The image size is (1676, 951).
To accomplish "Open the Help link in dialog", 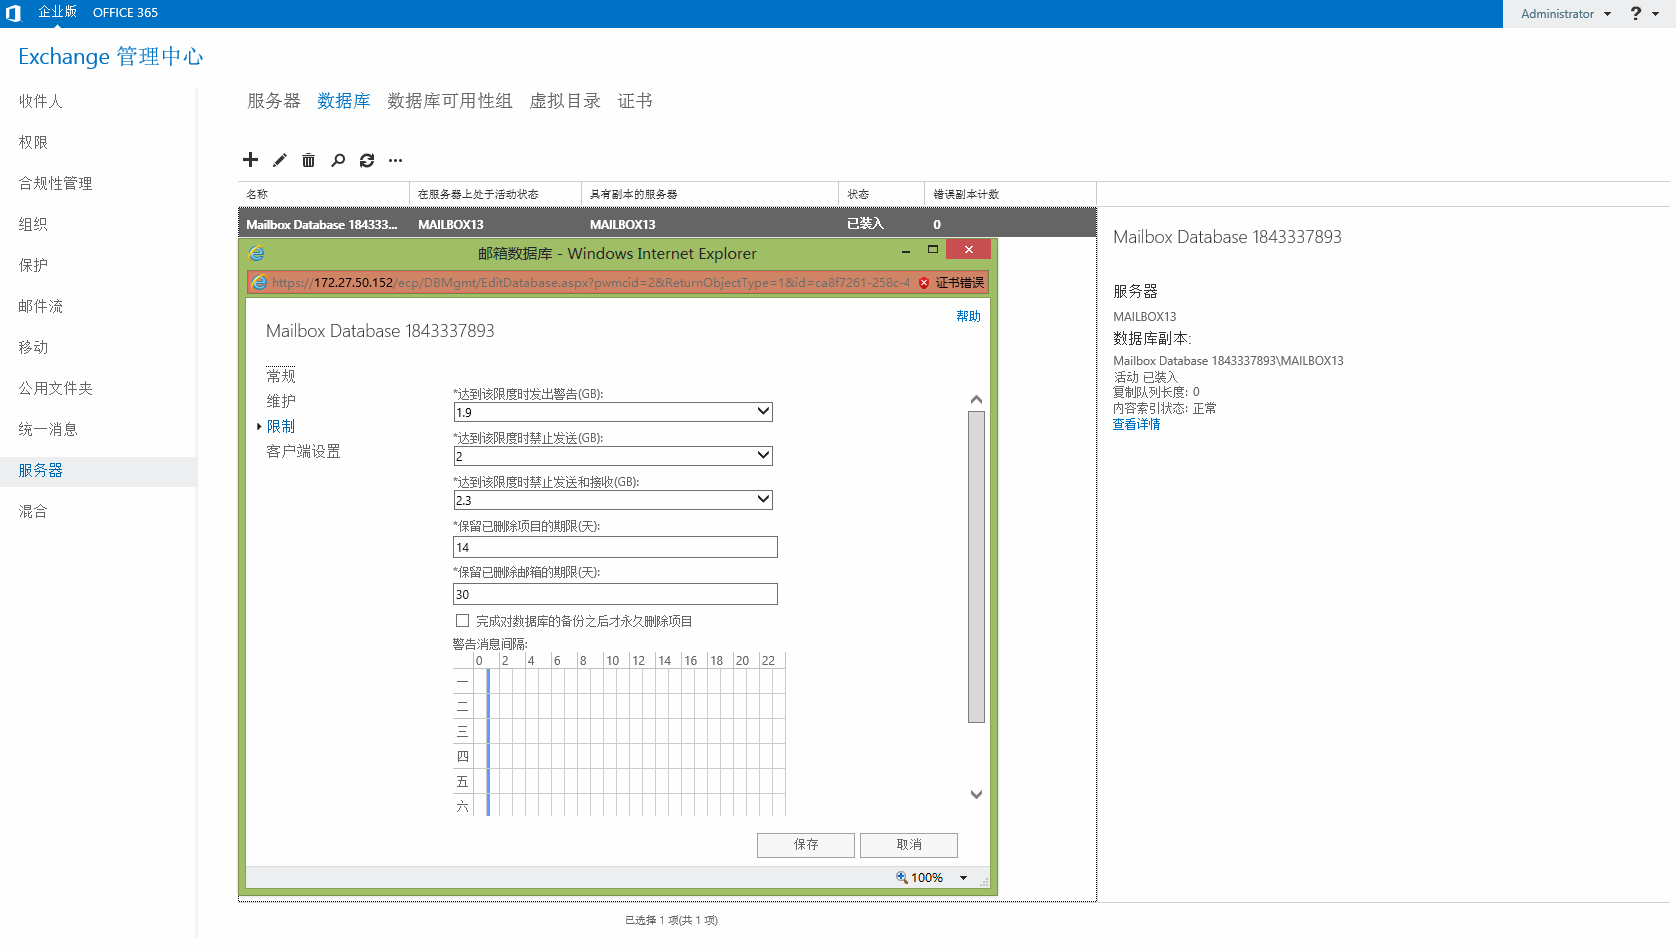I will (x=968, y=316).
